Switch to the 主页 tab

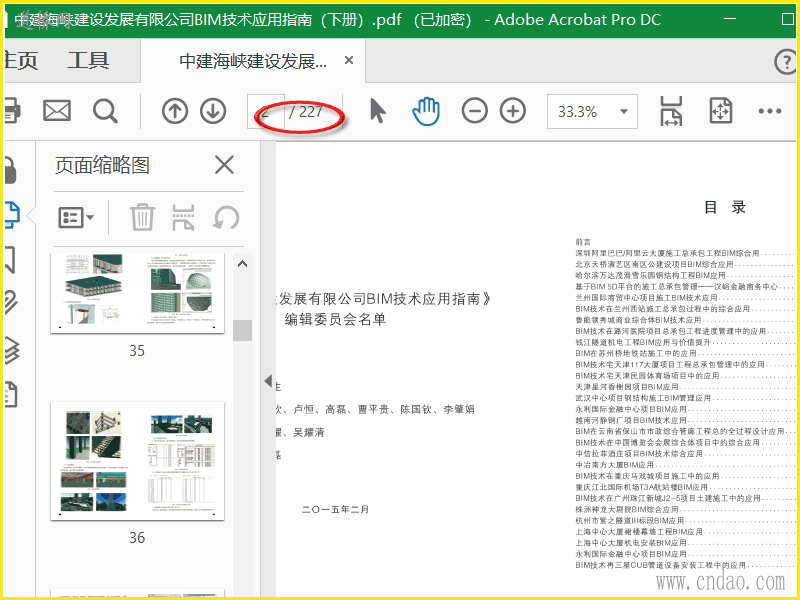(x=21, y=60)
